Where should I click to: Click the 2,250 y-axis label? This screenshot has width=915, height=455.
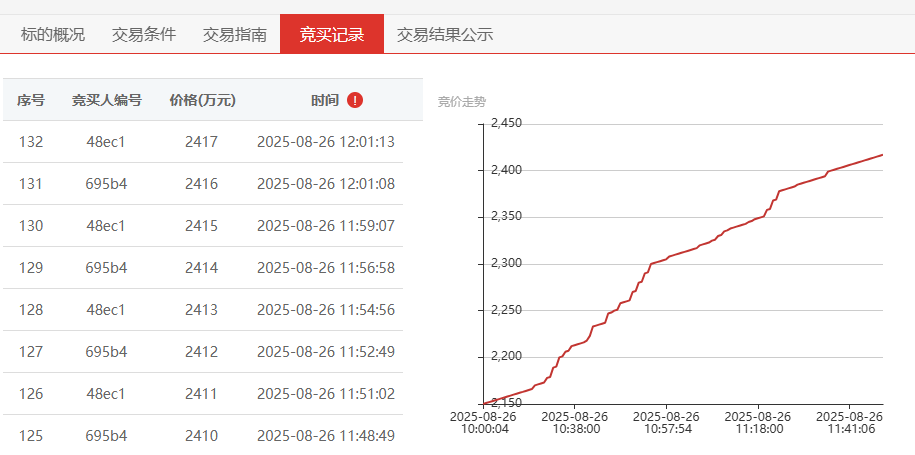click(507, 310)
